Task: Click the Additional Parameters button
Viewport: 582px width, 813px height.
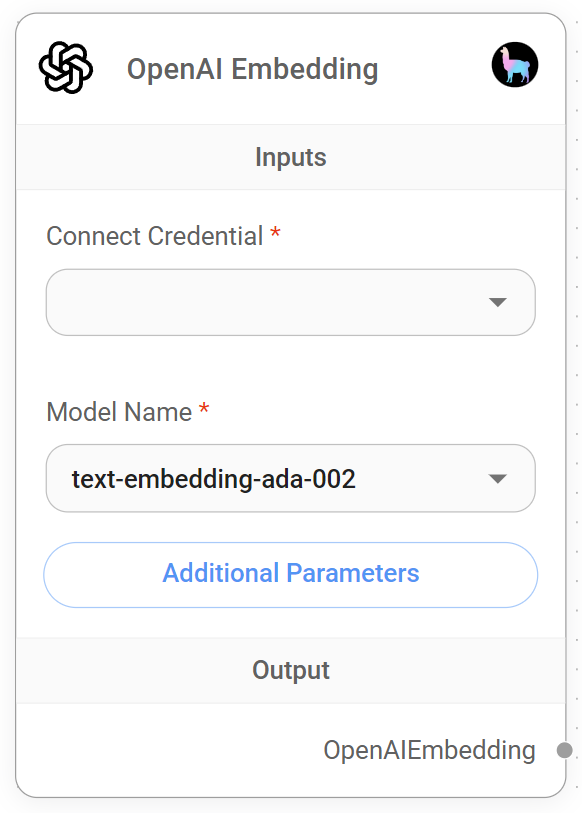Action: tap(290, 574)
